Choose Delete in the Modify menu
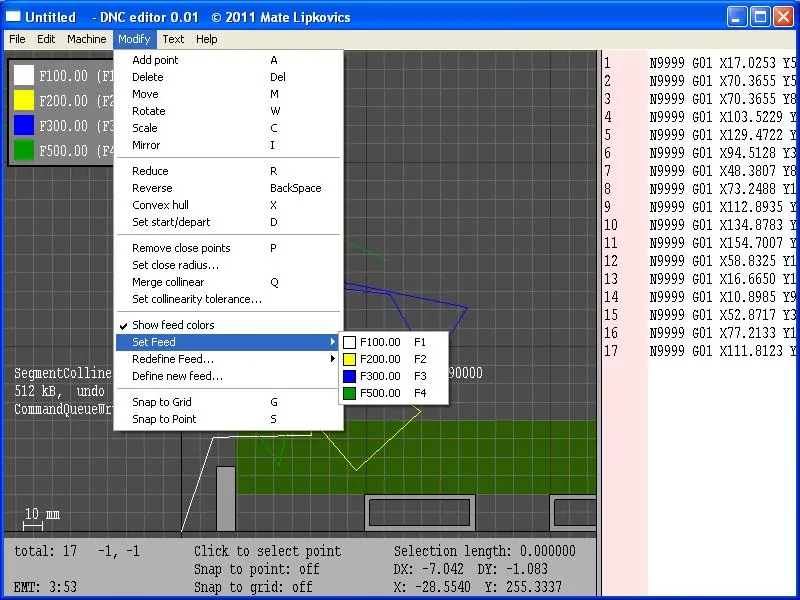800x600 pixels. click(x=229, y=77)
